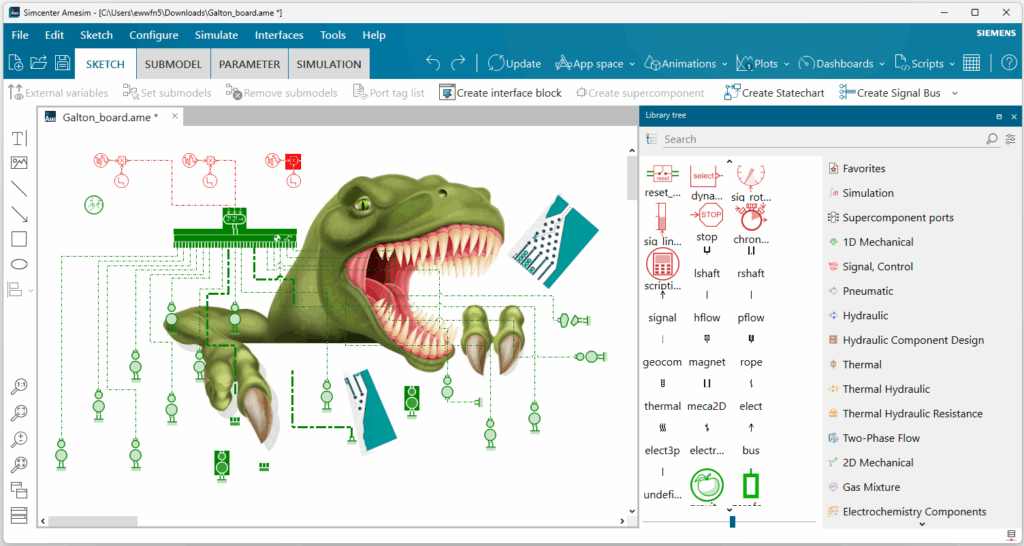This screenshot has height=546, width=1024.
Task: Pick the Arrow drawing tool
Action: click(19, 213)
